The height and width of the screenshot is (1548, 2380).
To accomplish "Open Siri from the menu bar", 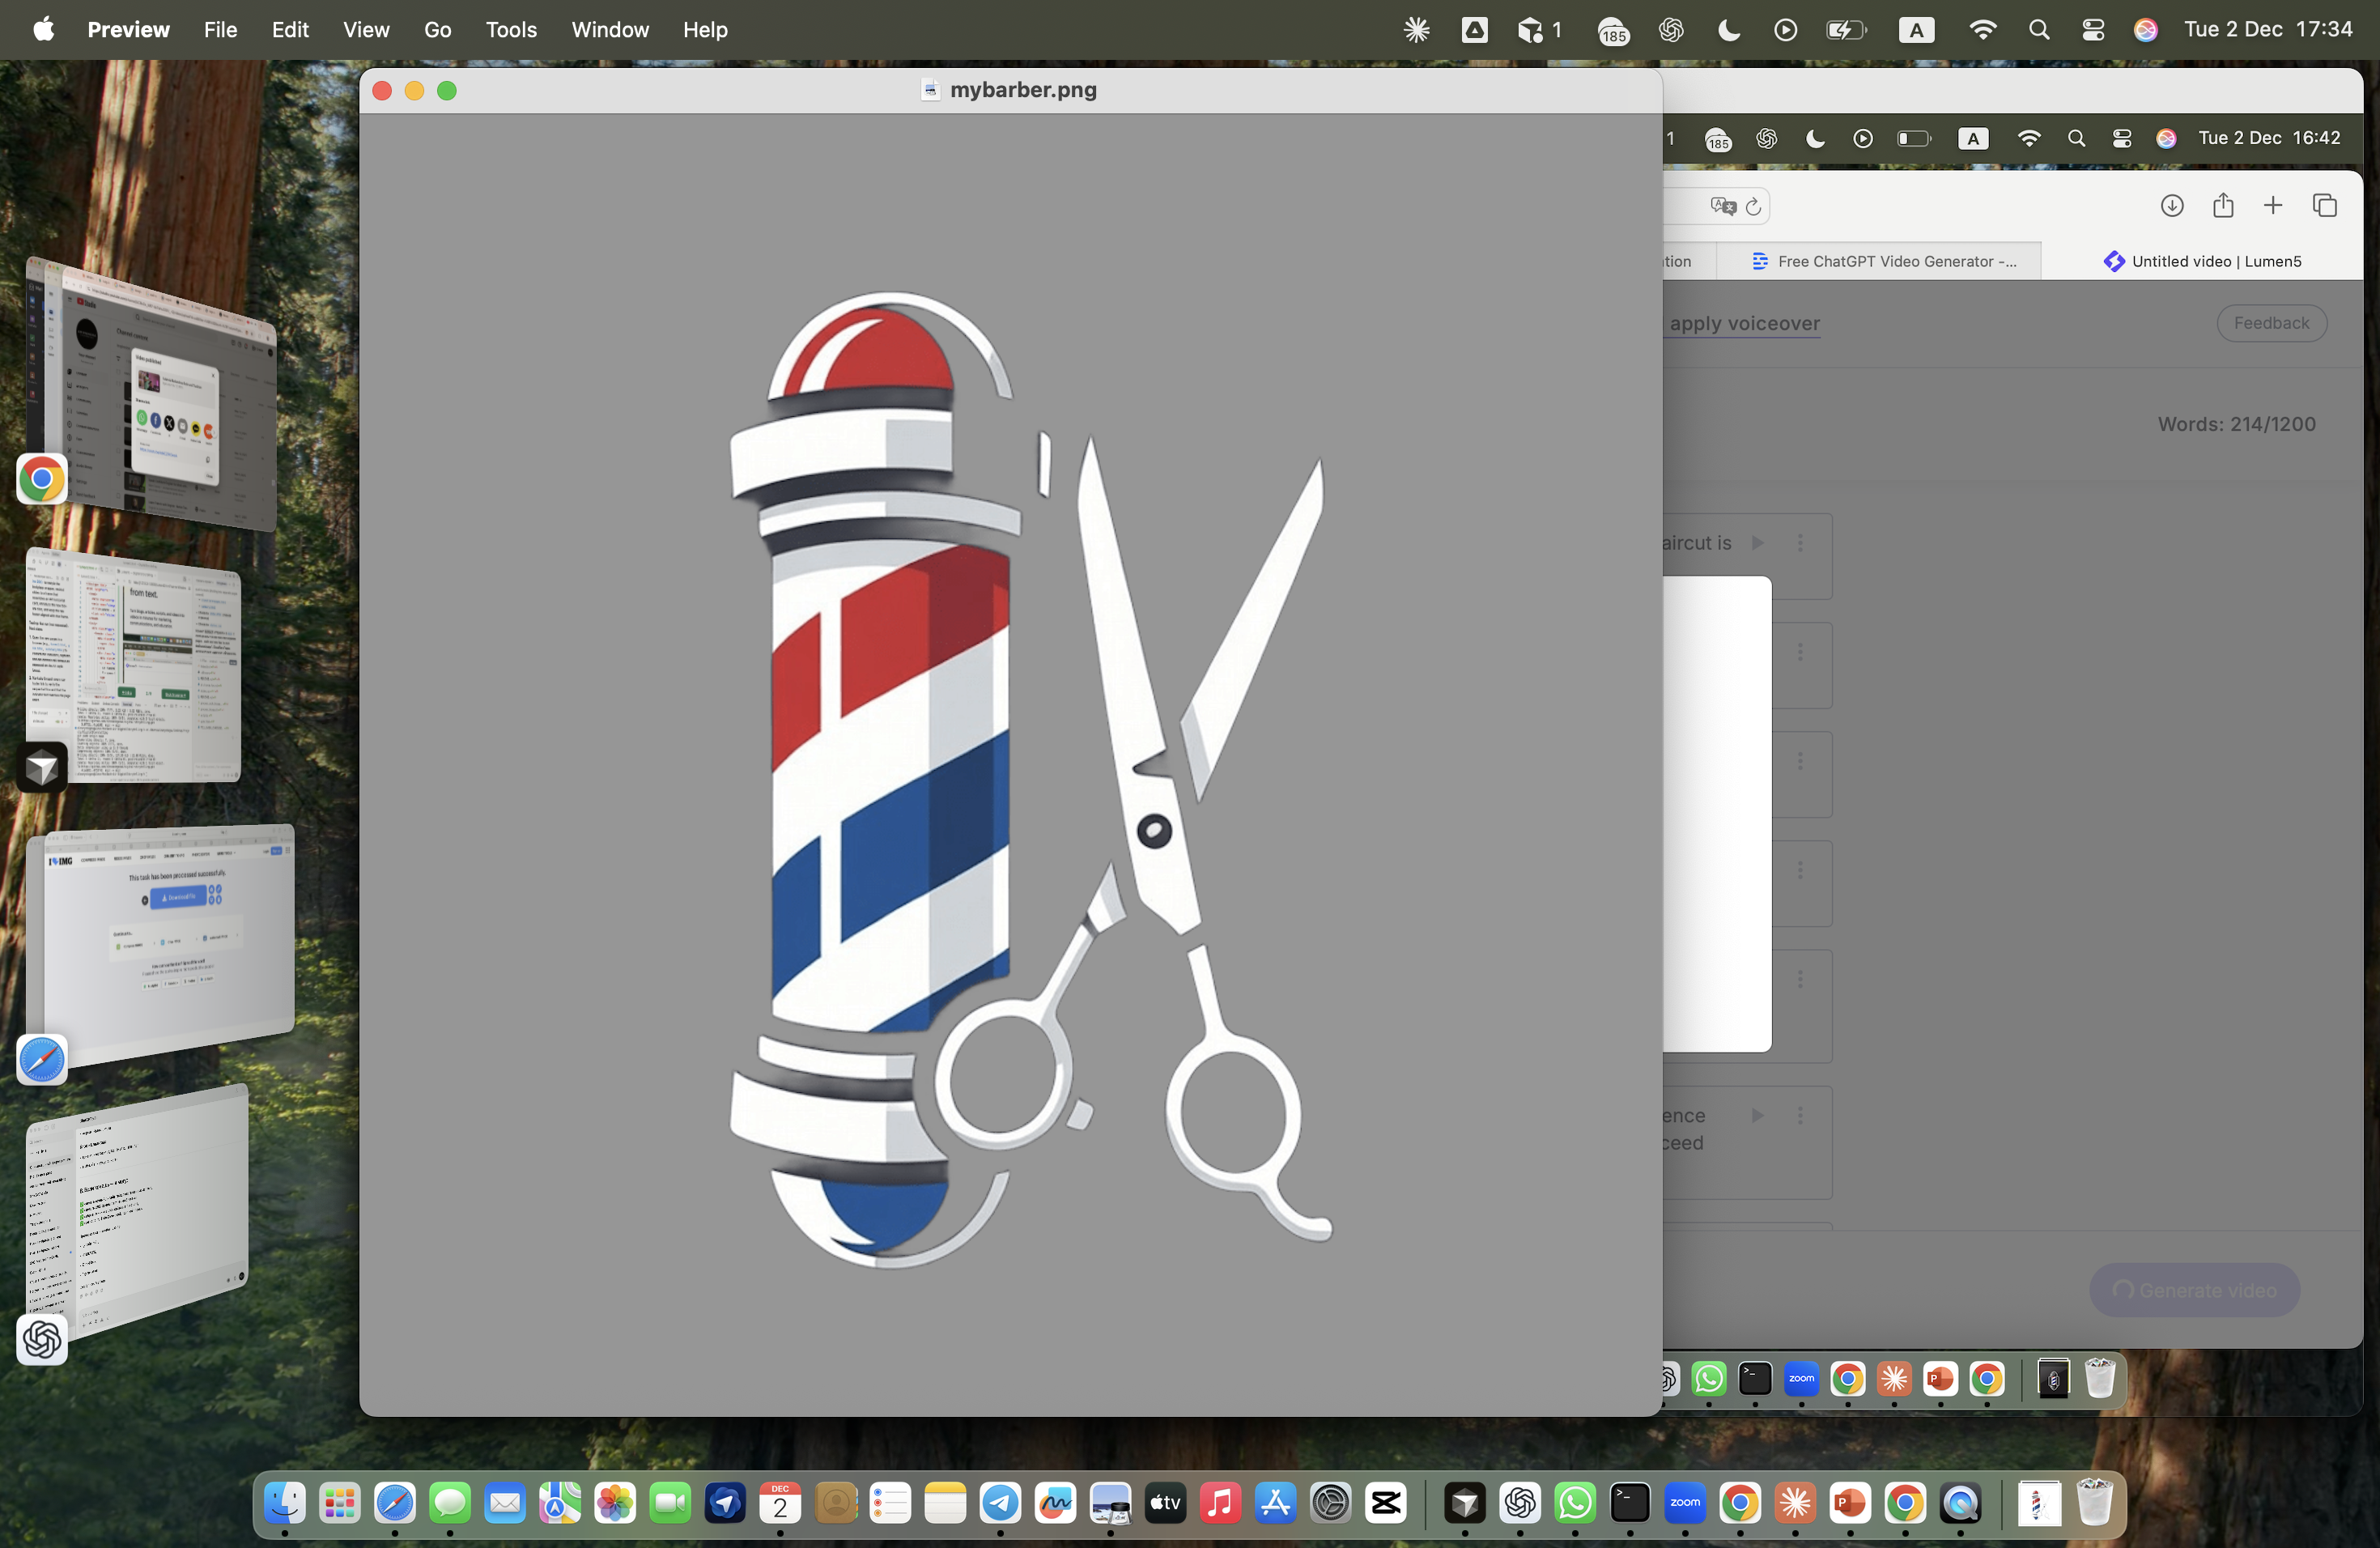I will (x=2145, y=30).
